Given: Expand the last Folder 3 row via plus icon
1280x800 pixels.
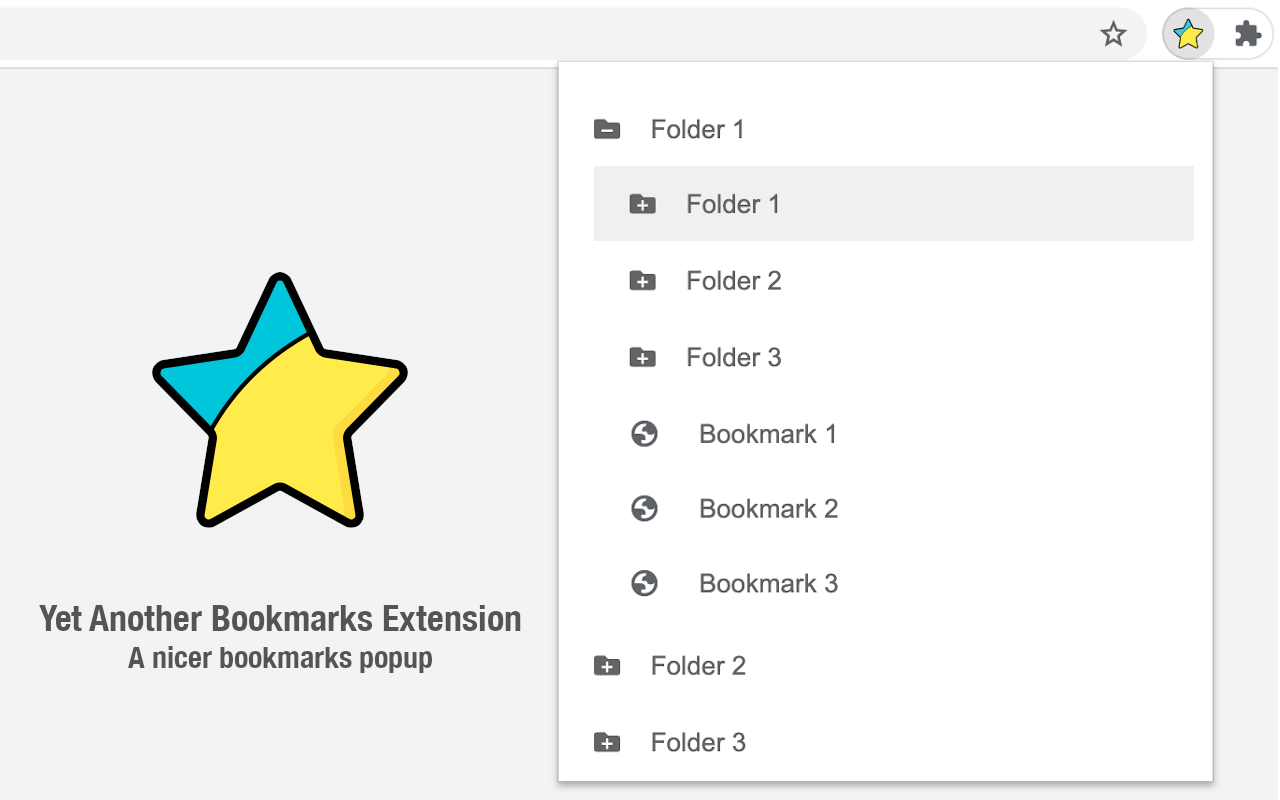Looking at the screenshot, I should (x=607, y=742).
